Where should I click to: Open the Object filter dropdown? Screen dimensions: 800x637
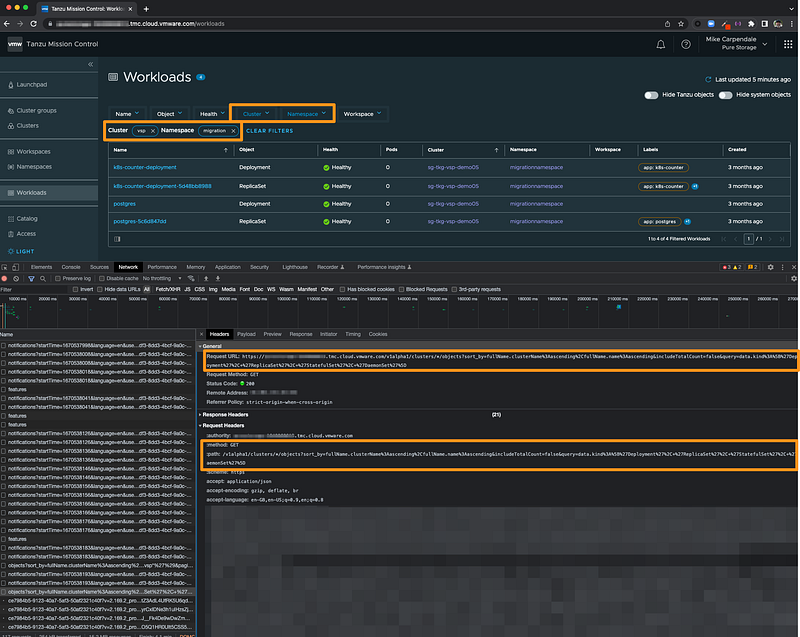tap(169, 114)
